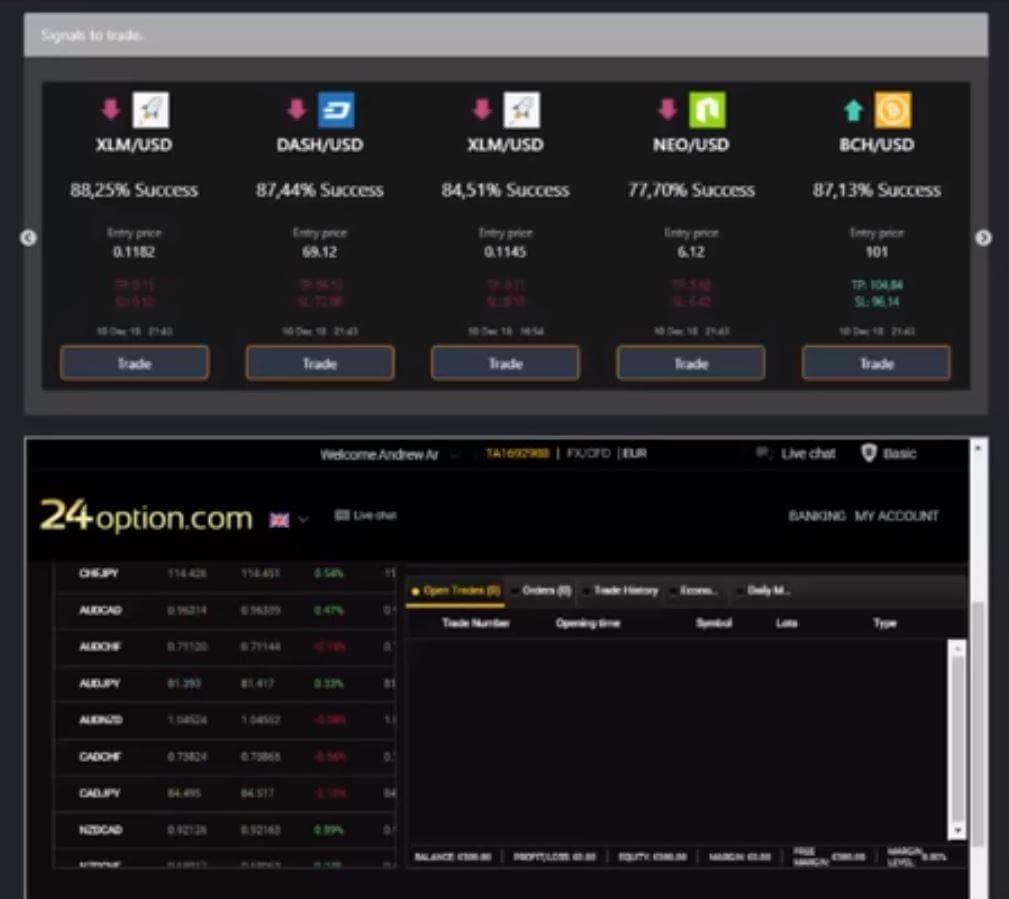Image resolution: width=1009 pixels, height=899 pixels.
Task: Click Trade on the DASH/USD card
Action: tap(320, 364)
